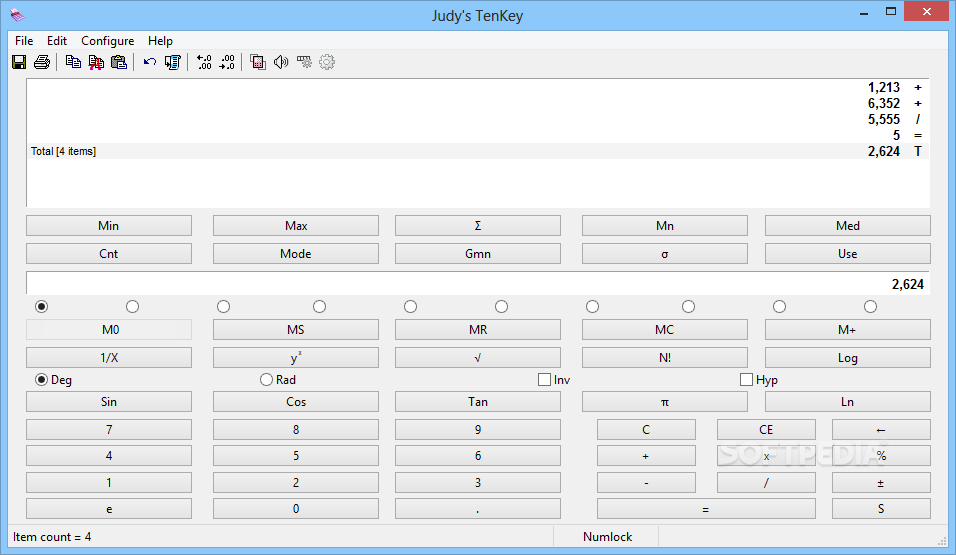Click the app icon in the title bar
The image size is (956, 555).
tap(18, 15)
